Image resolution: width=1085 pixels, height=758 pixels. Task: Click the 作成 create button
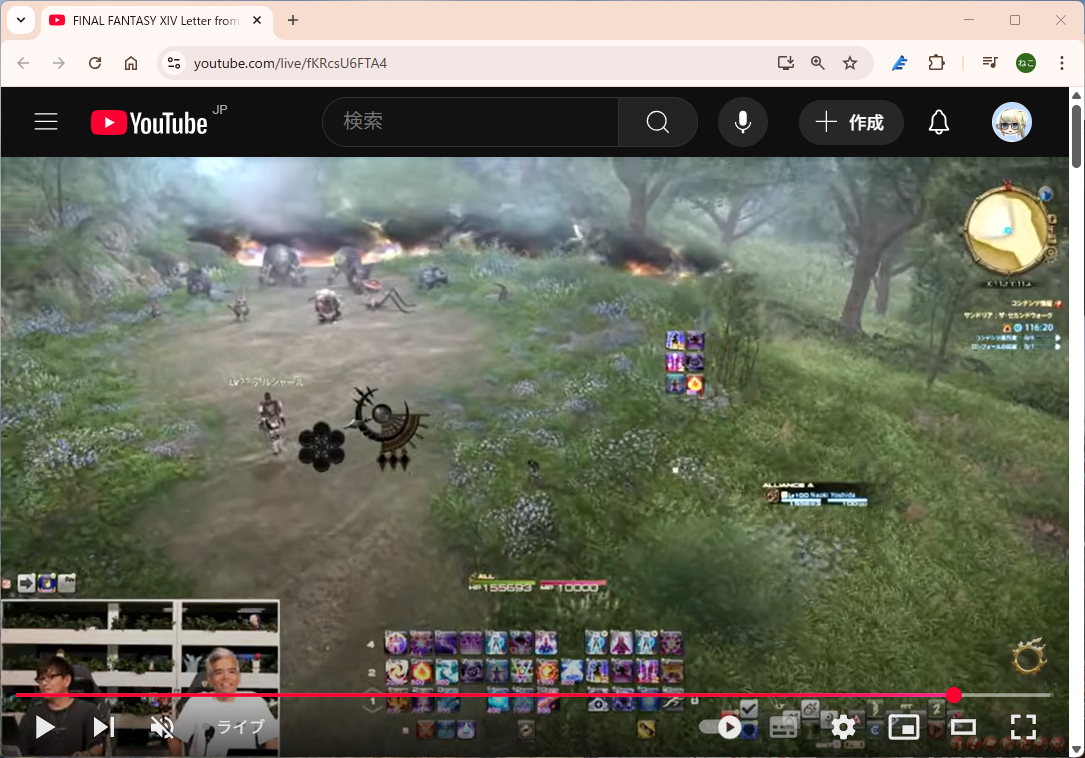pyautogui.click(x=851, y=123)
